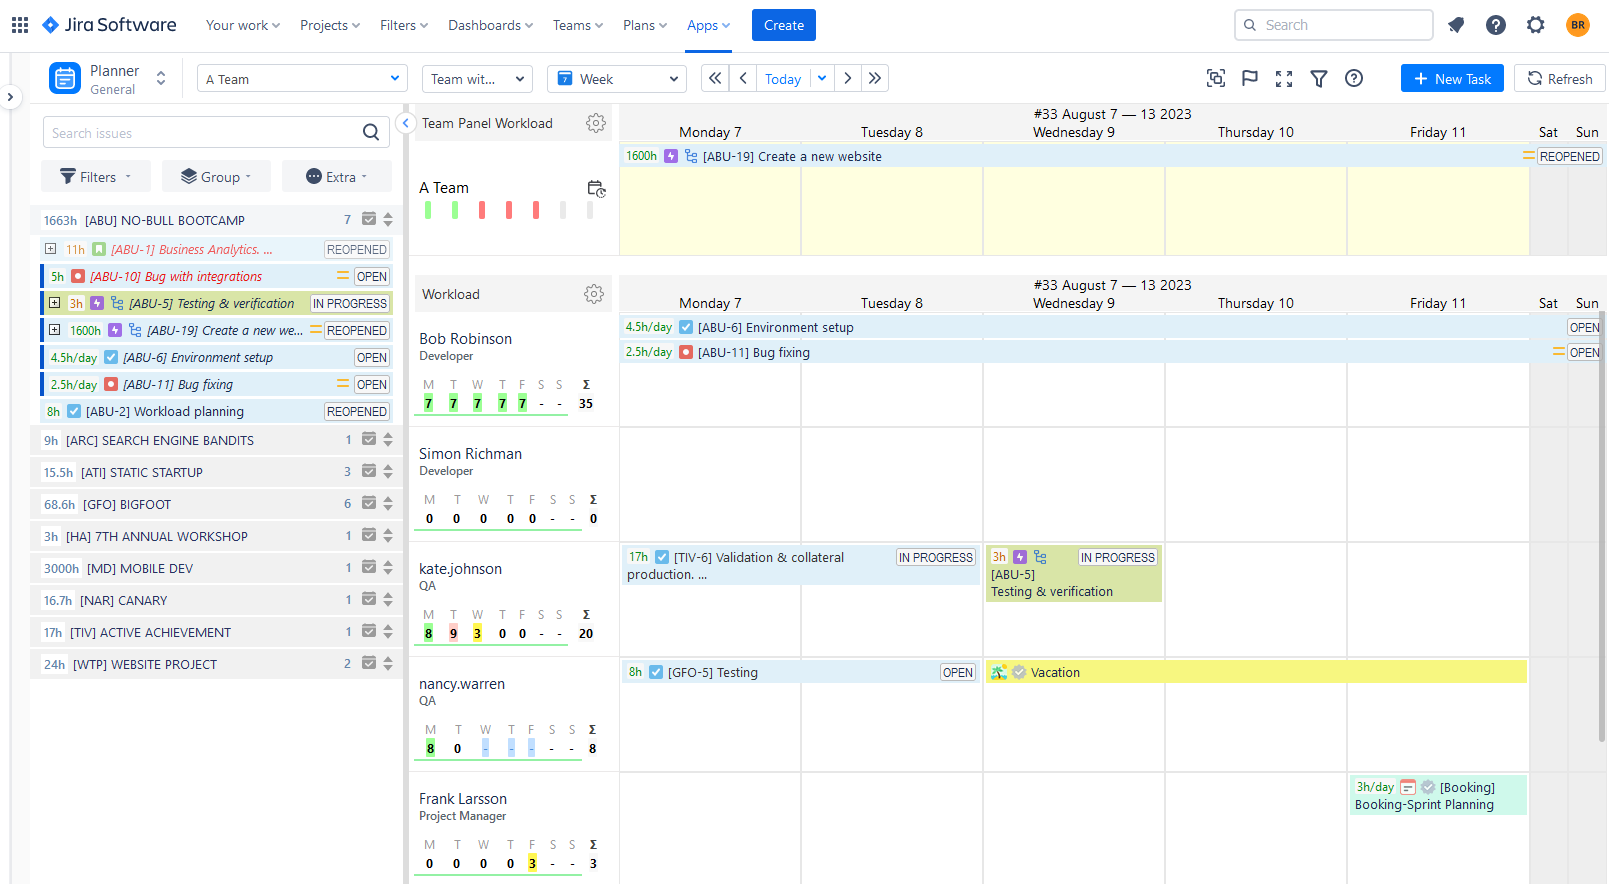Click the New Task button
This screenshot has width=1609, height=884.
coord(1452,78)
